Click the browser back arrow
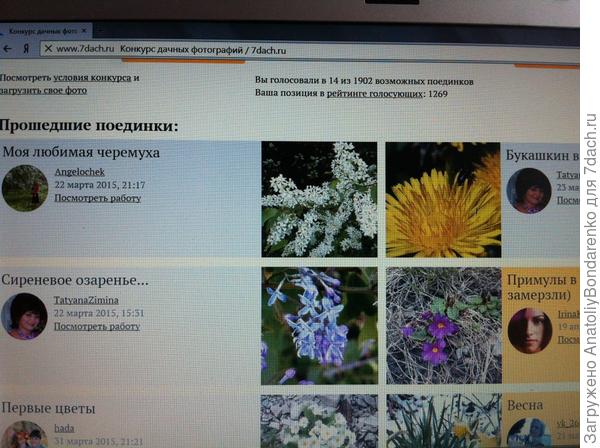600x448 pixels. [8, 48]
